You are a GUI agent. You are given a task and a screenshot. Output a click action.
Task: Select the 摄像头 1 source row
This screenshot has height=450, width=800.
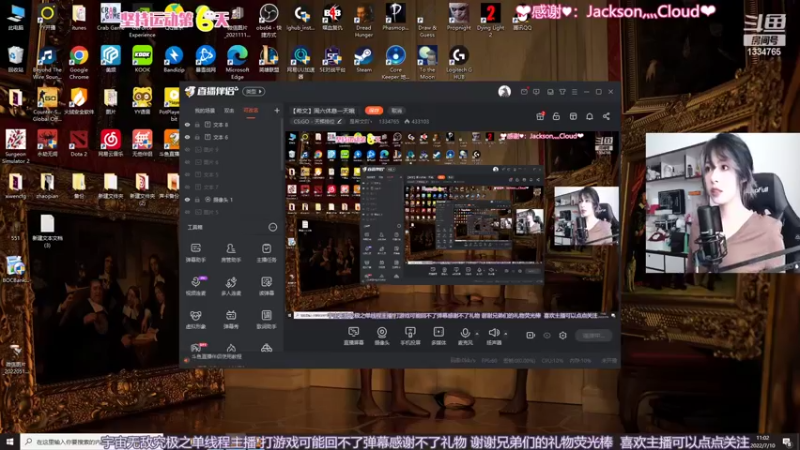(232, 199)
